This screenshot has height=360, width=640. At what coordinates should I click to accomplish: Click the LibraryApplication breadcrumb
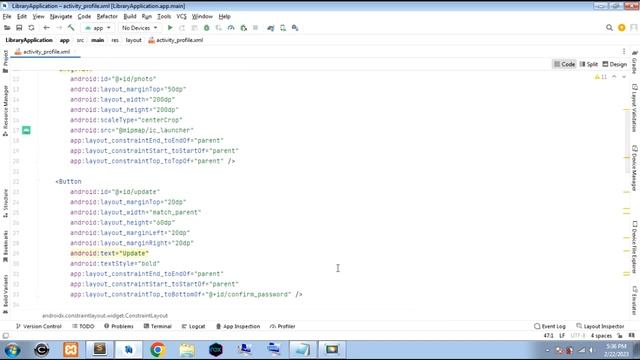[x=29, y=40]
